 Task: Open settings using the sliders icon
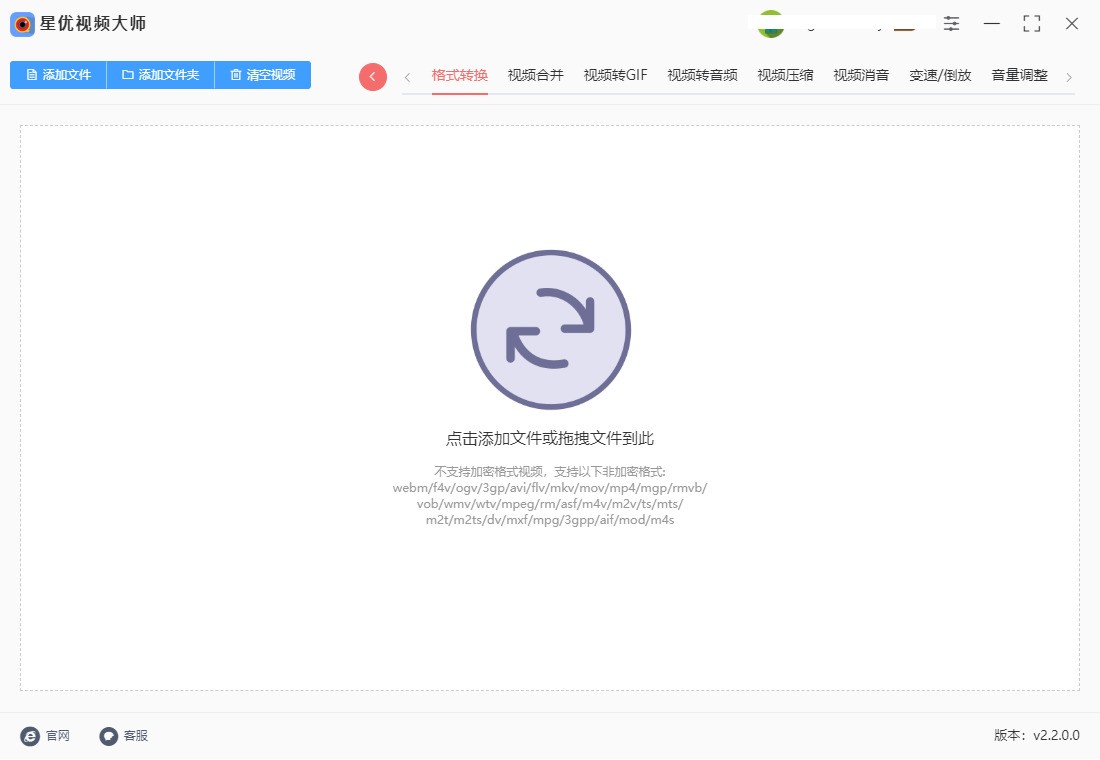point(951,23)
